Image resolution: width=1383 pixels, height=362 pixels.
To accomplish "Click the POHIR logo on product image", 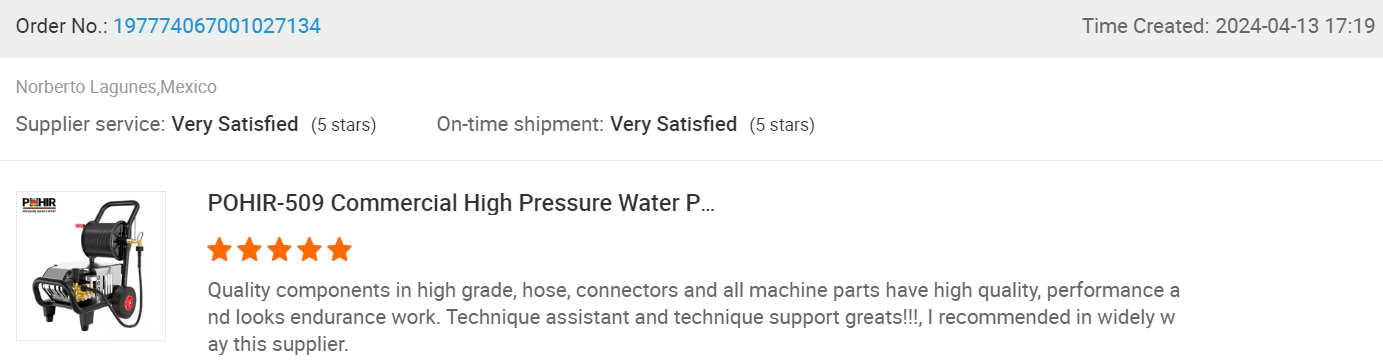I will click(41, 205).
